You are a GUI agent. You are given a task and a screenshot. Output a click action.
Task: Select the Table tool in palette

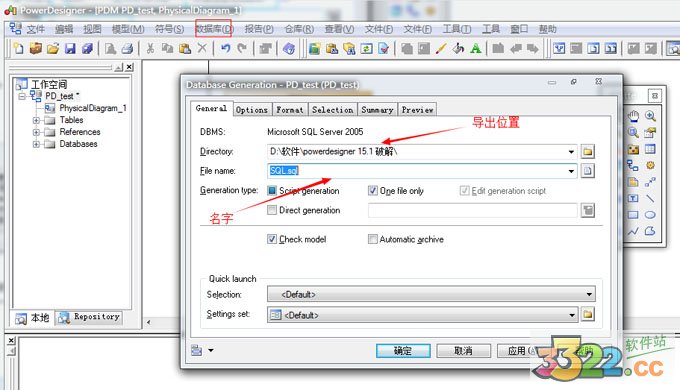[650, 149]
